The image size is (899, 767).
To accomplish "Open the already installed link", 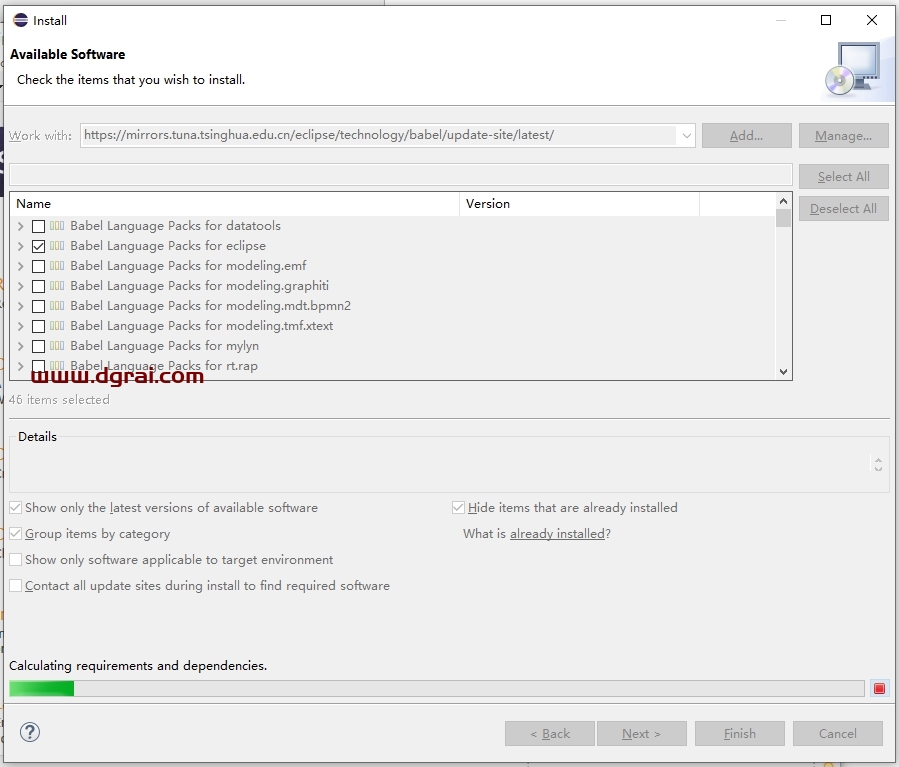I will click(x=557, y=534).
